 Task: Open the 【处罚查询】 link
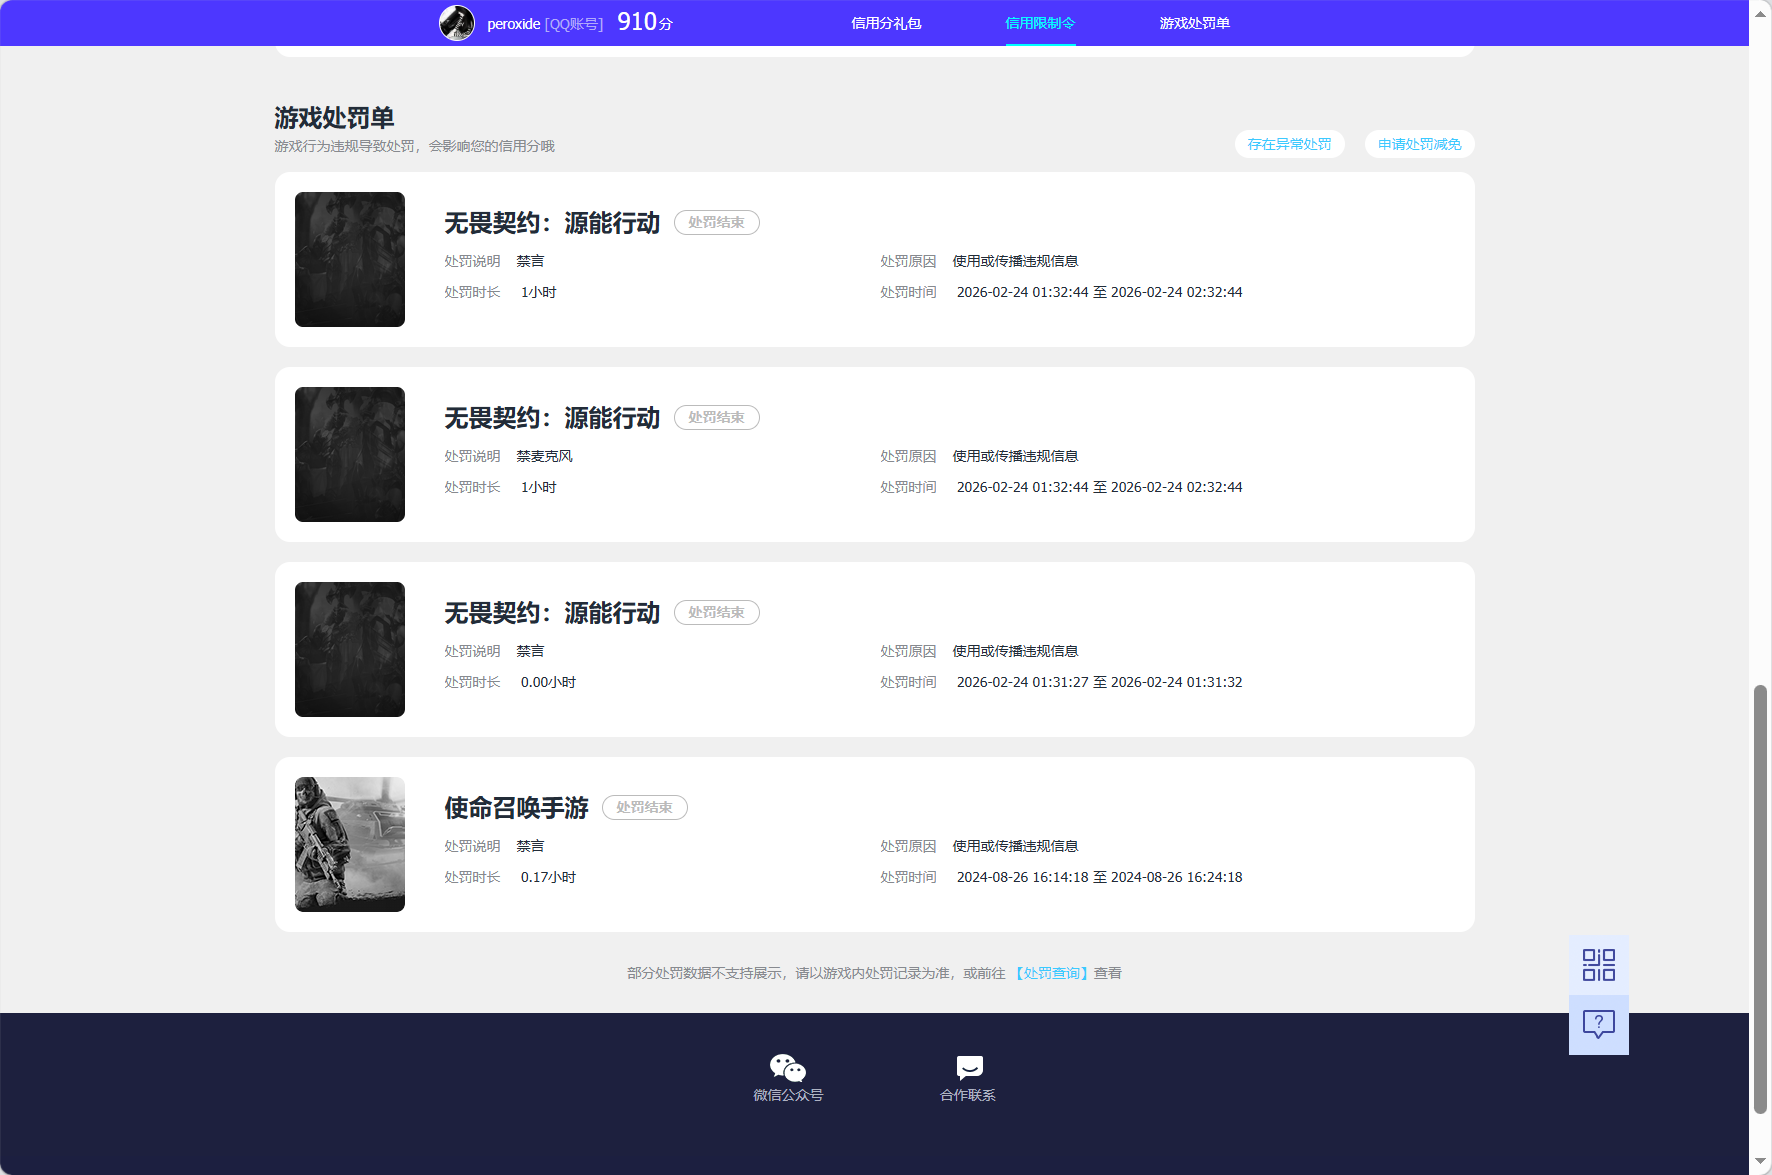(x=1051, y=973)
